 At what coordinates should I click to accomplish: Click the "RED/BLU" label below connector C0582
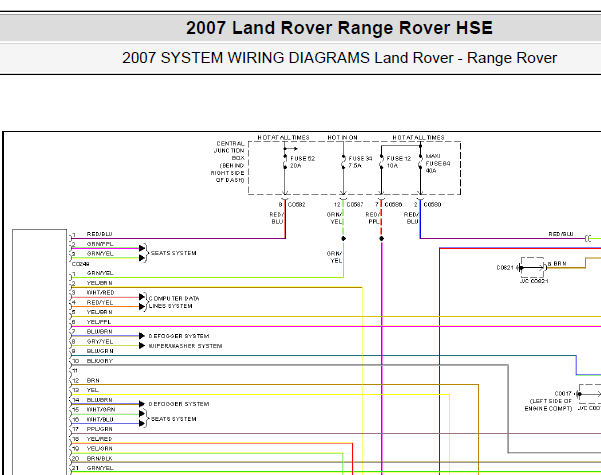click(276, 218)
